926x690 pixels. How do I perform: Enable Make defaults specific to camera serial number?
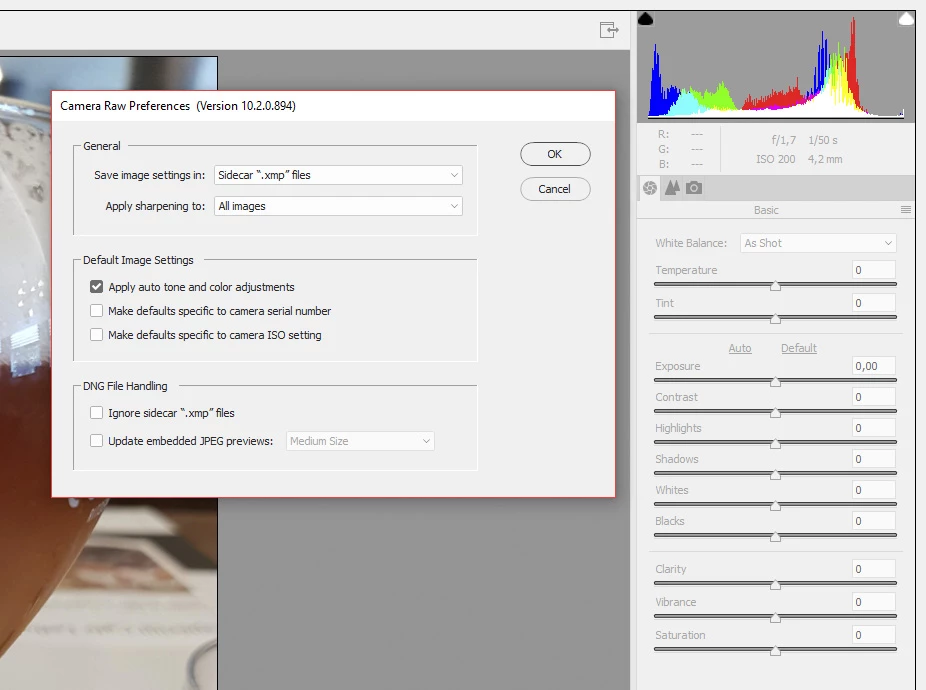(x=96, y=311)
